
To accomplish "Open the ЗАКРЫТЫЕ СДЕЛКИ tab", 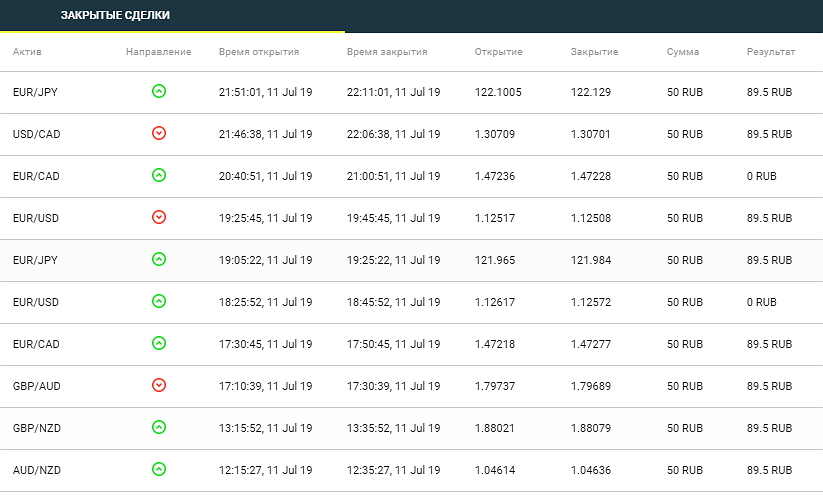I will [115, 15].
